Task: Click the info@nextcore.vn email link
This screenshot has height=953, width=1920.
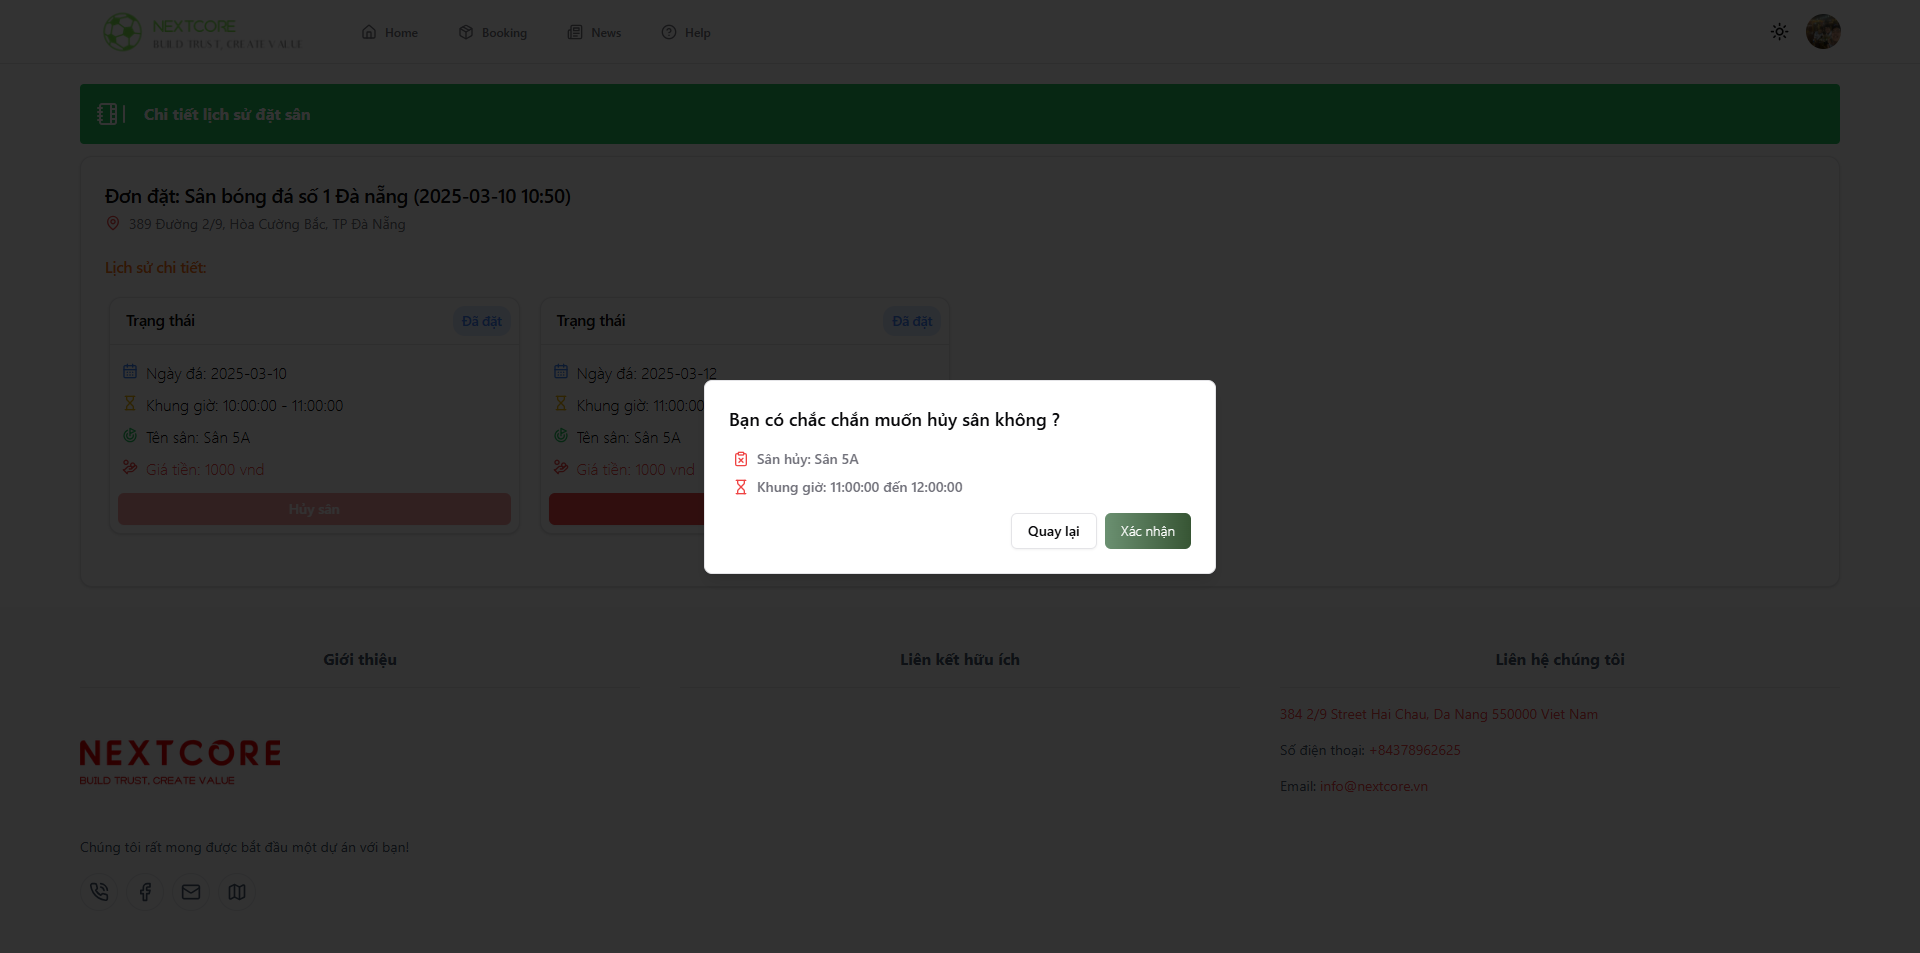Action: click(1373, 786)
